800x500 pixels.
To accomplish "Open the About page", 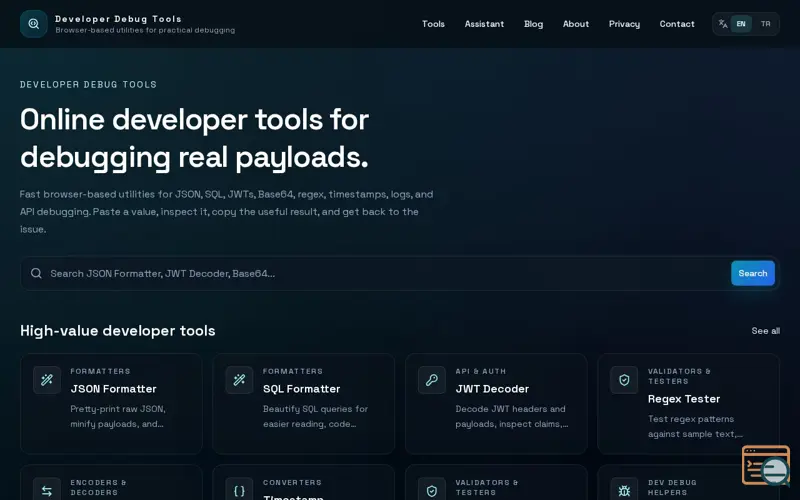I will click(576, 24).
